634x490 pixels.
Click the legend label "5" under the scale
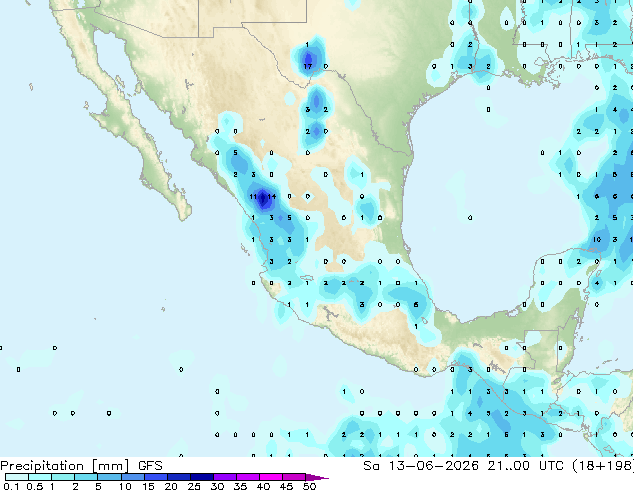[x=98, y=486]
